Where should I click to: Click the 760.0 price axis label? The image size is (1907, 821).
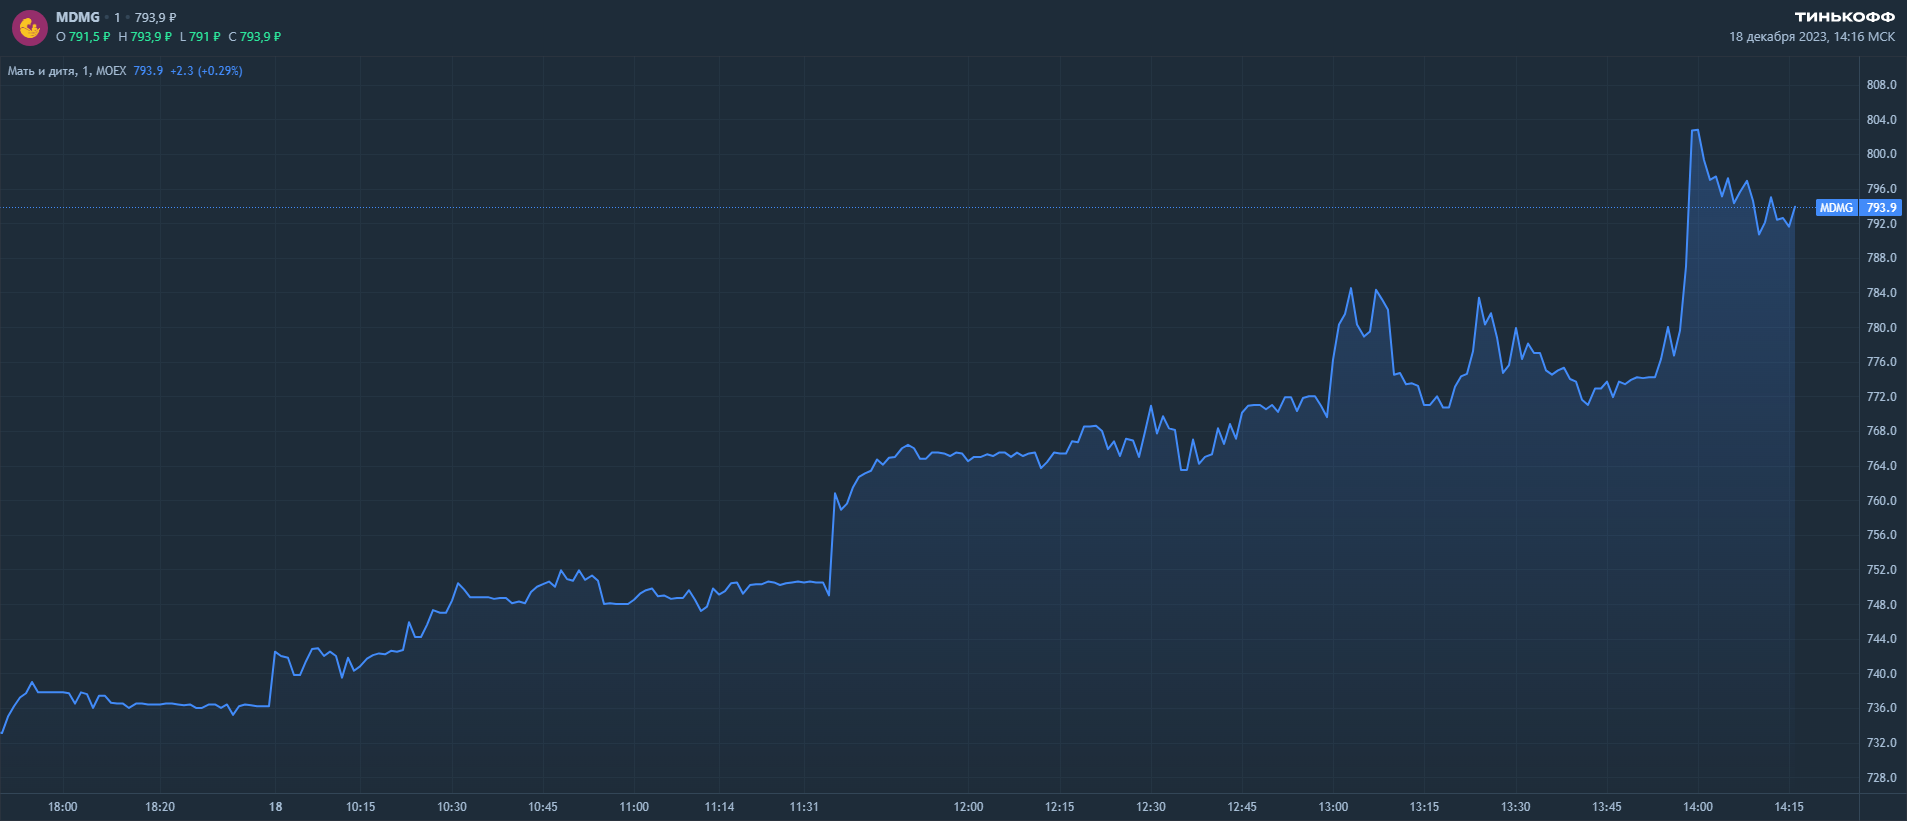pyautogui.click(x=1881, y=501)
